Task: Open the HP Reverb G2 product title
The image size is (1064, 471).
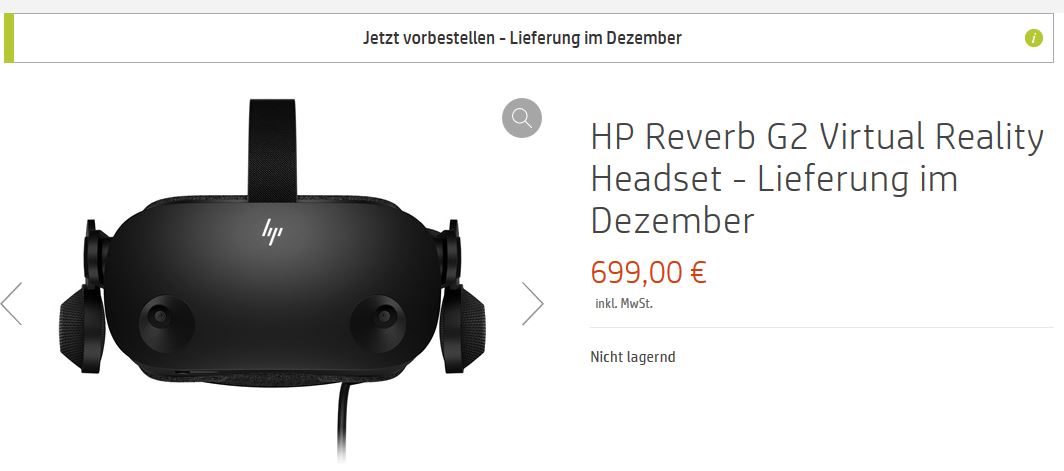Action: pyautogui.click(x=817, y=179)
